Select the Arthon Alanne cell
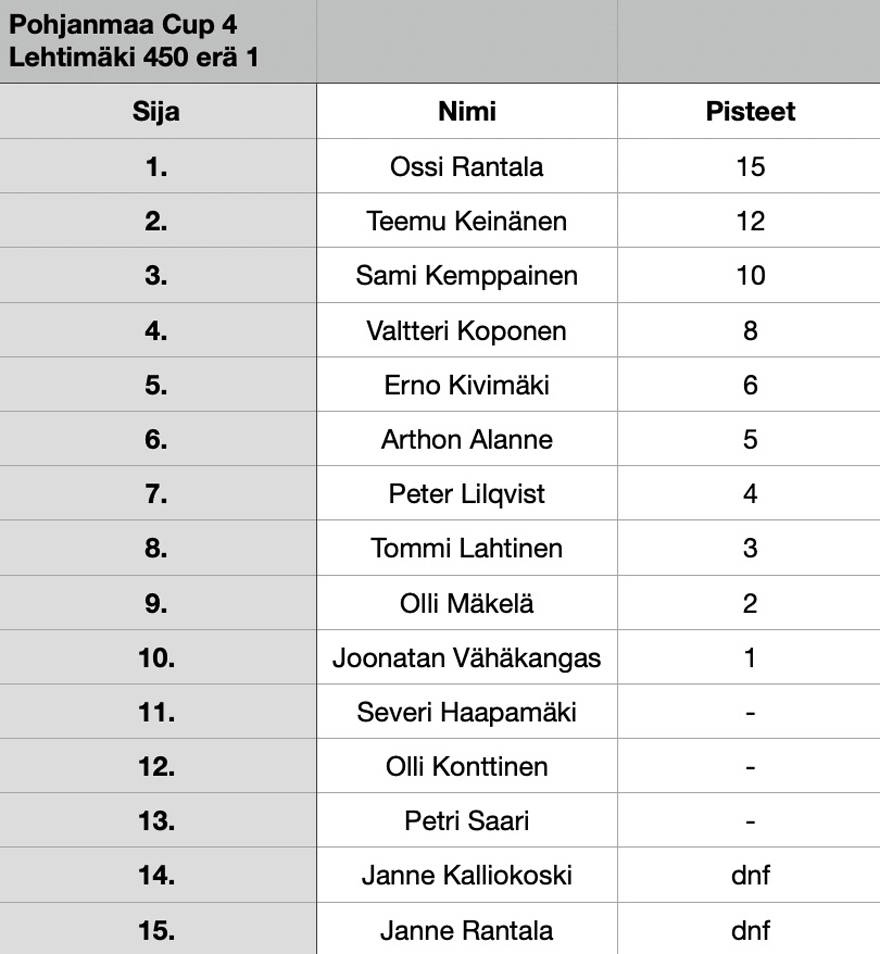This screenshot has height=954, width=880. click(x=467, y=439)
